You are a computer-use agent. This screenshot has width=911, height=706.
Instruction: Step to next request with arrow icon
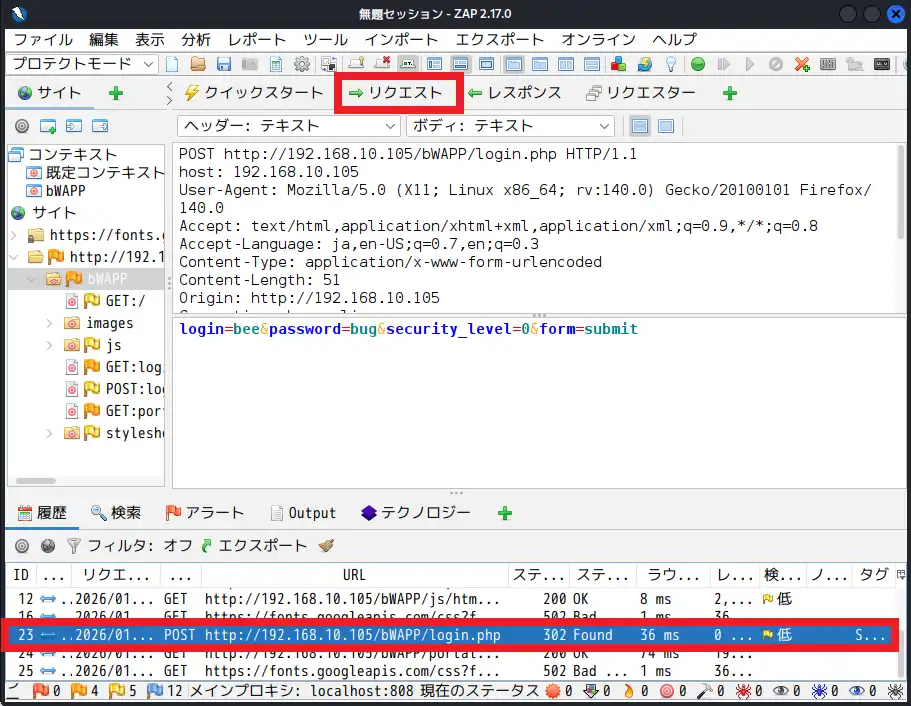(x=724, y=63)
